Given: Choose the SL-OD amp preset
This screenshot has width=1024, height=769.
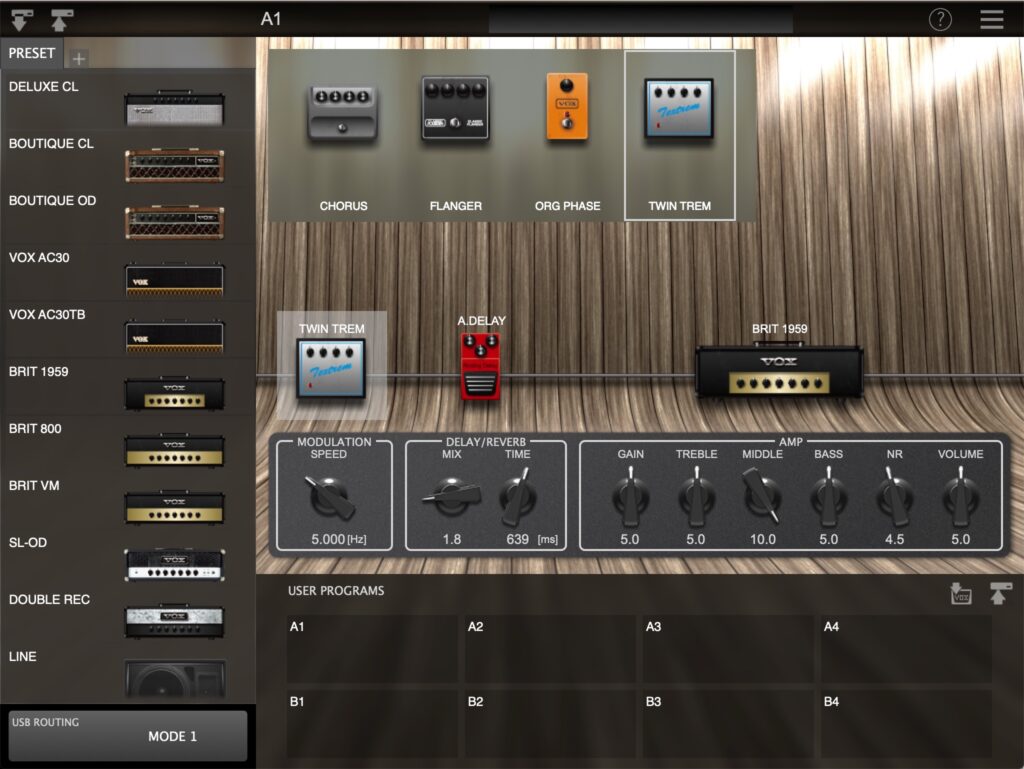Looking at the screenshot, I should click(x=127, y=557).
